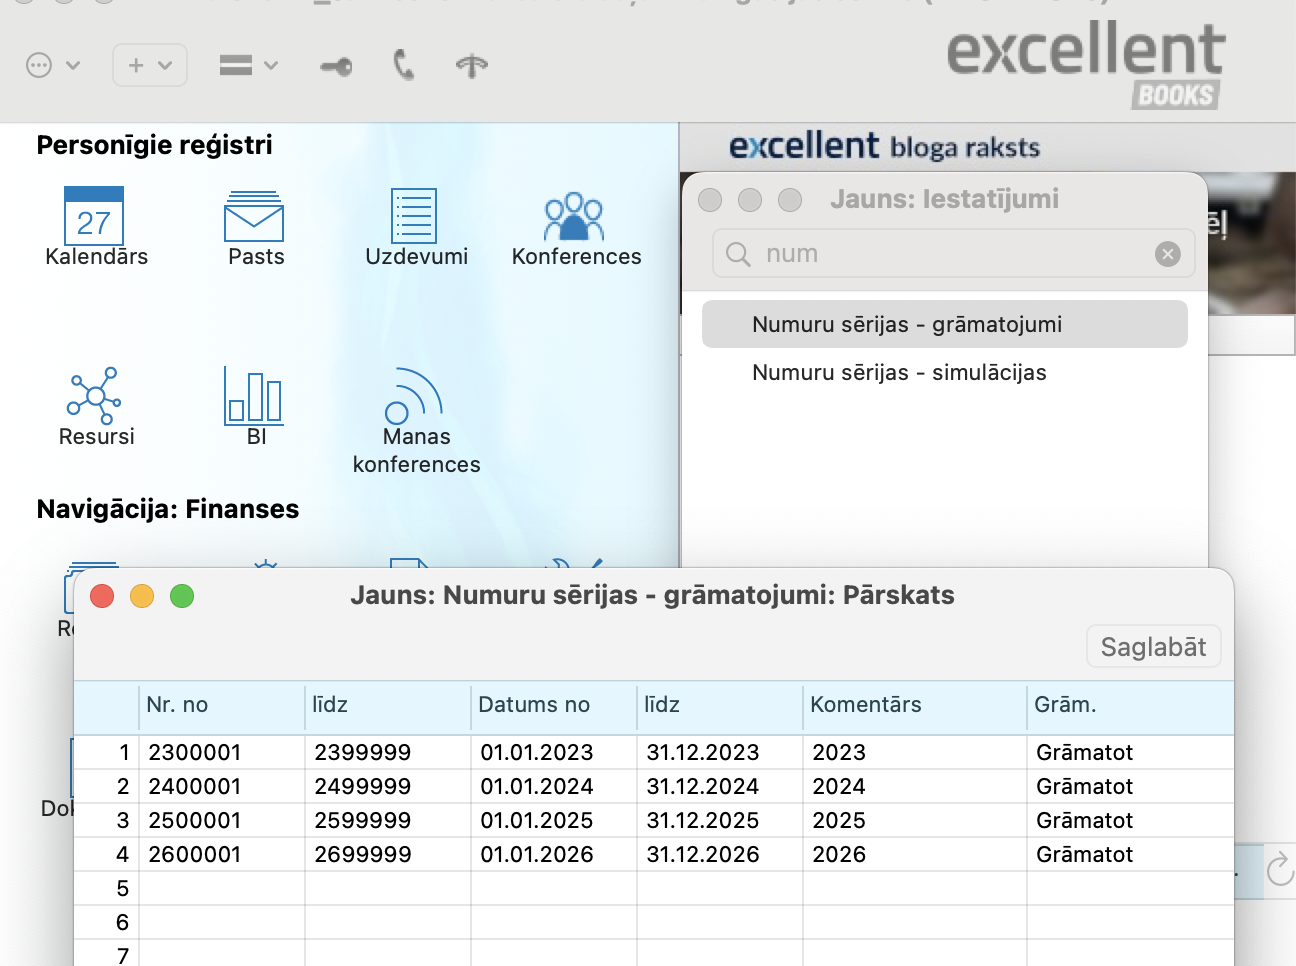Select Numuru sērijas - simulācijas entry
Screen dimensions: 1296x966
pos(898,372)
